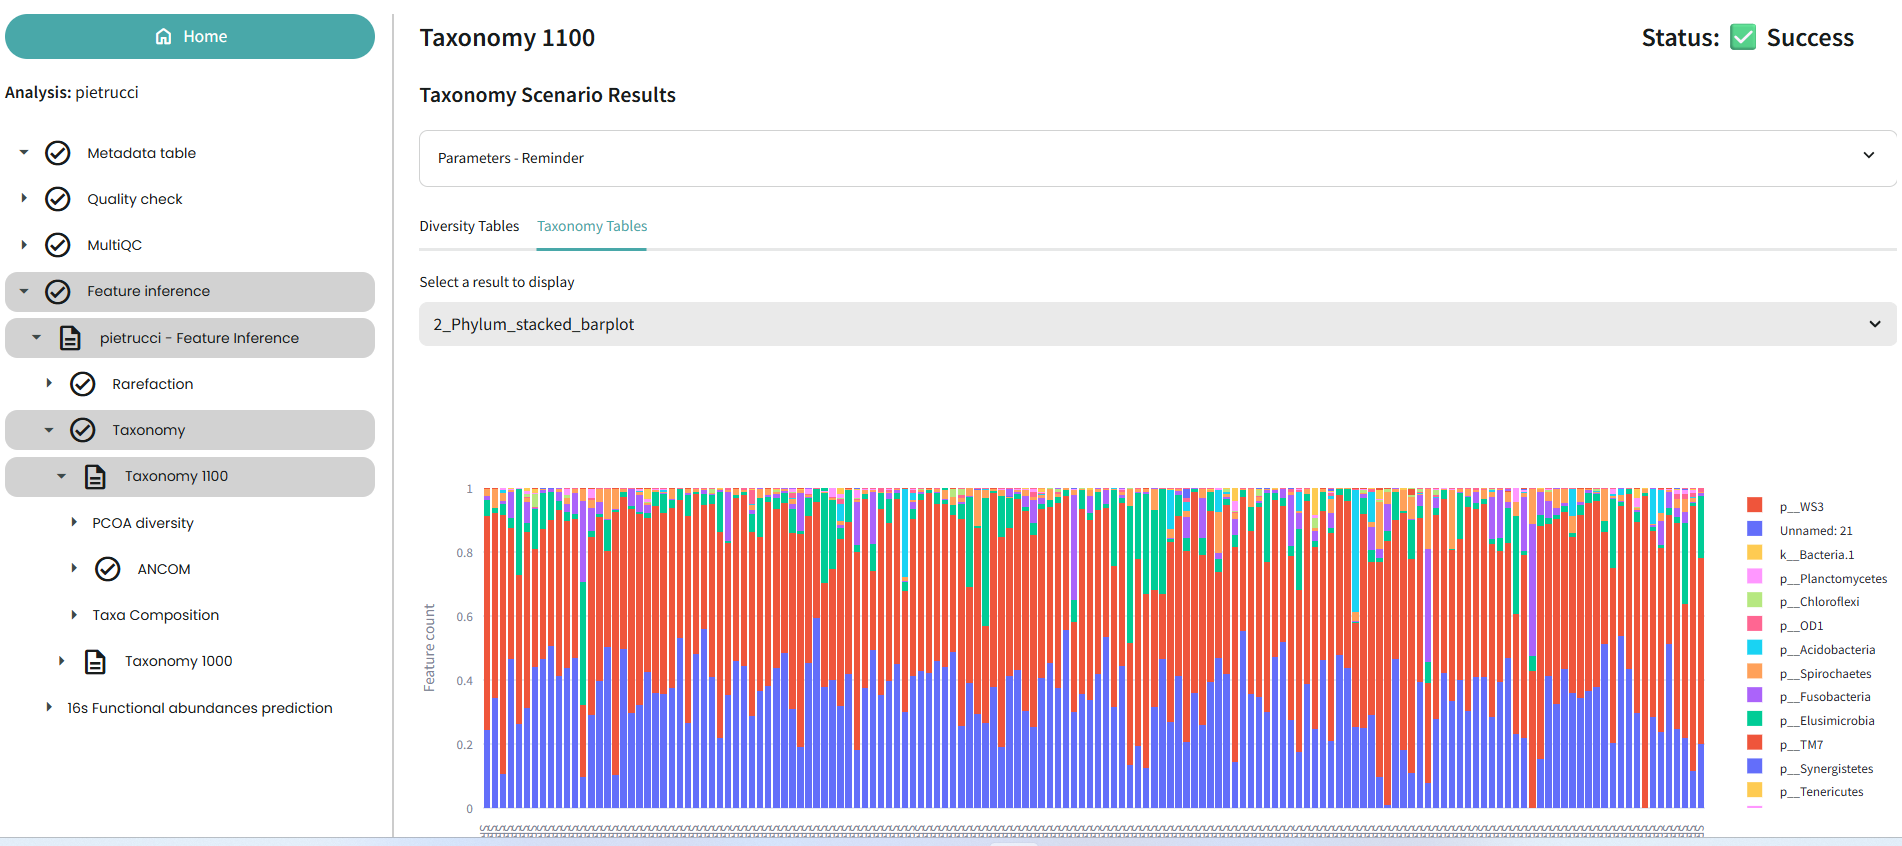Viewport: 1902px width, 846px height.
Task: Collapse the pietrucci Feature Inference arrow
Action: click(x=36, y=337)
